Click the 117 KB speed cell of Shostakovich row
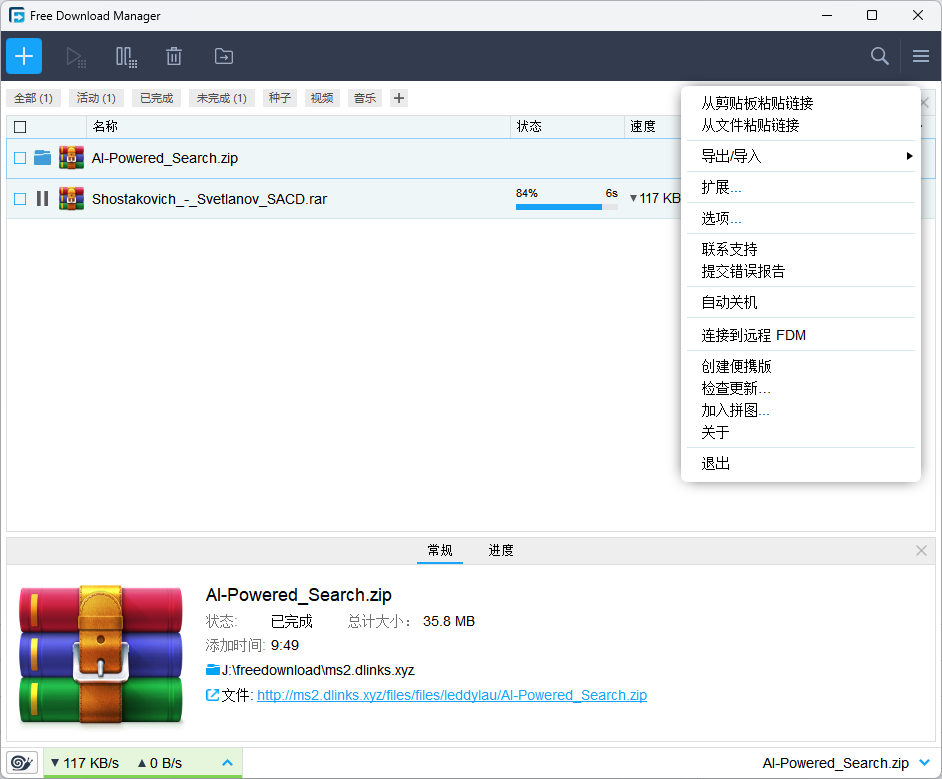The image size is (942, 779). coord(655,198)
